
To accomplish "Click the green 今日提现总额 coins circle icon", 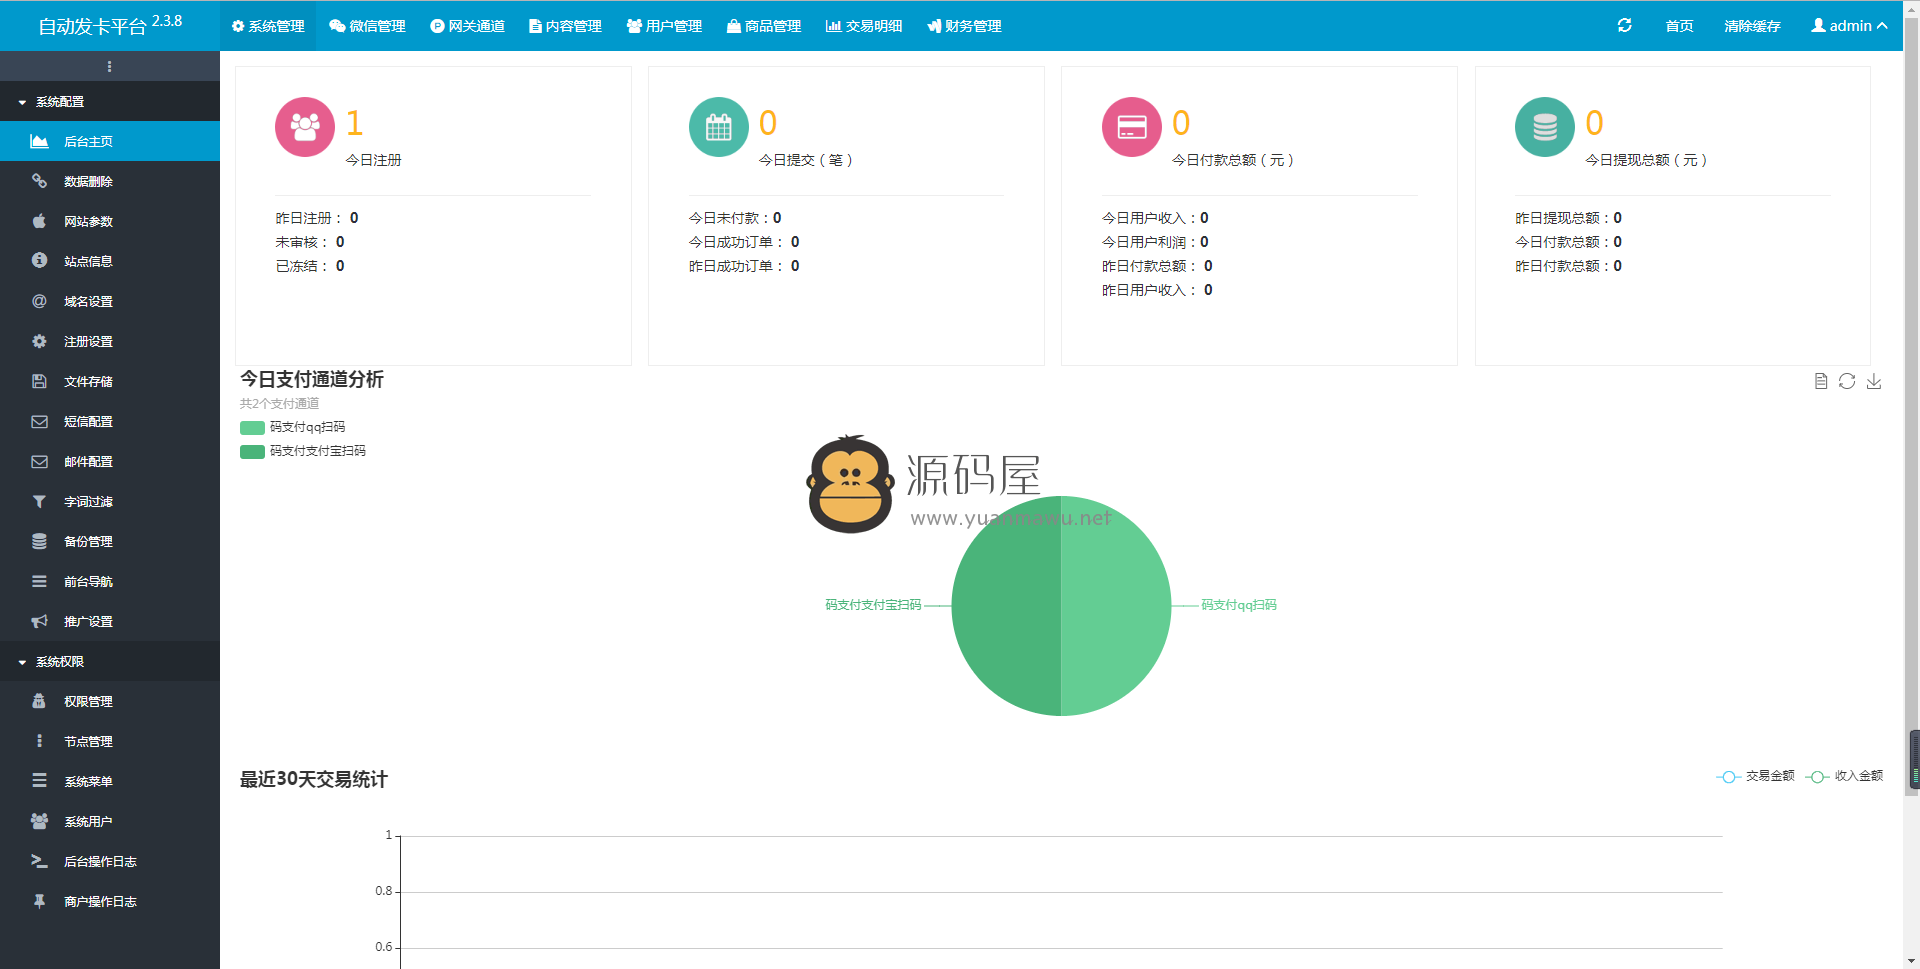I will [1545, 127].
